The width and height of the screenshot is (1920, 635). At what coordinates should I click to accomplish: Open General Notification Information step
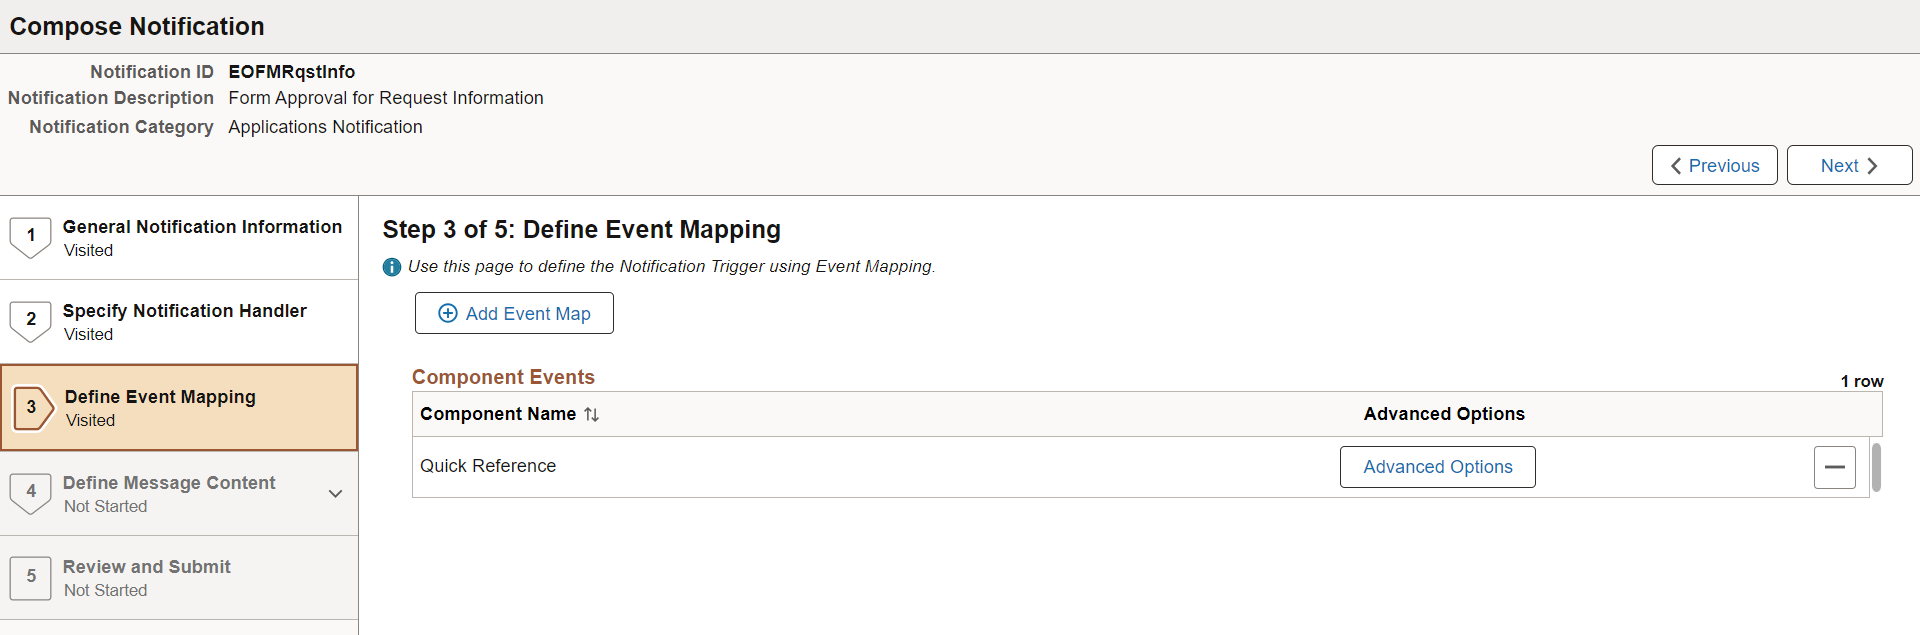coord(179,238)
